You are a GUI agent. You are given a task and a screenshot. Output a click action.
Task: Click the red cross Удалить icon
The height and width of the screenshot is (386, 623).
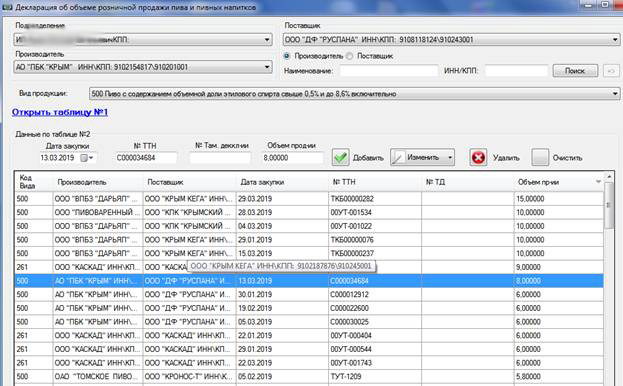click(478, 158)
